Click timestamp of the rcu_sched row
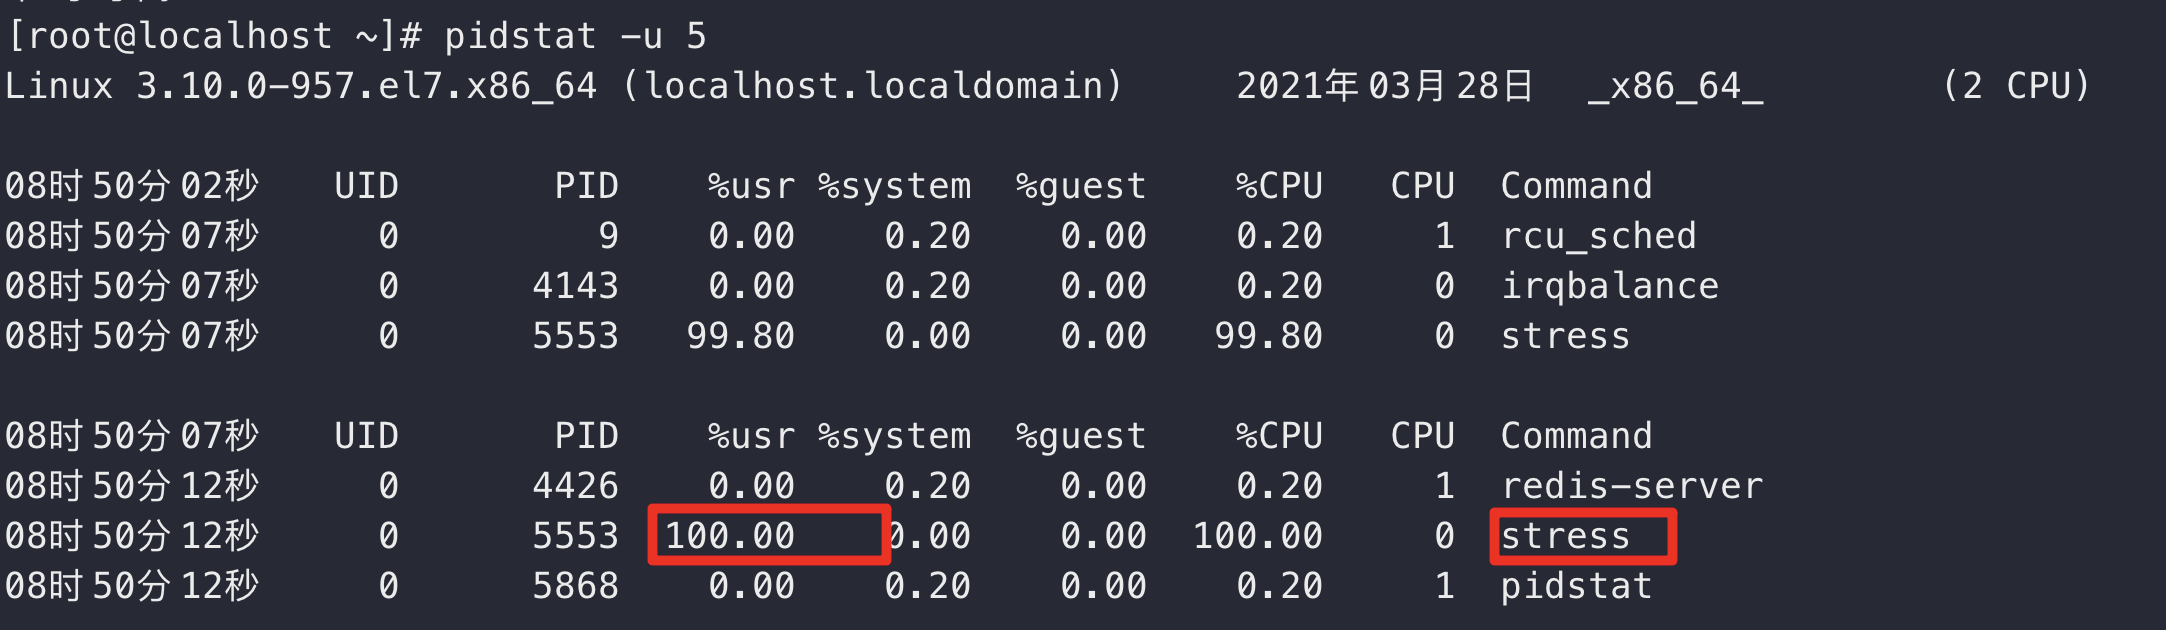2166x630 pixels. click(132, 237)
